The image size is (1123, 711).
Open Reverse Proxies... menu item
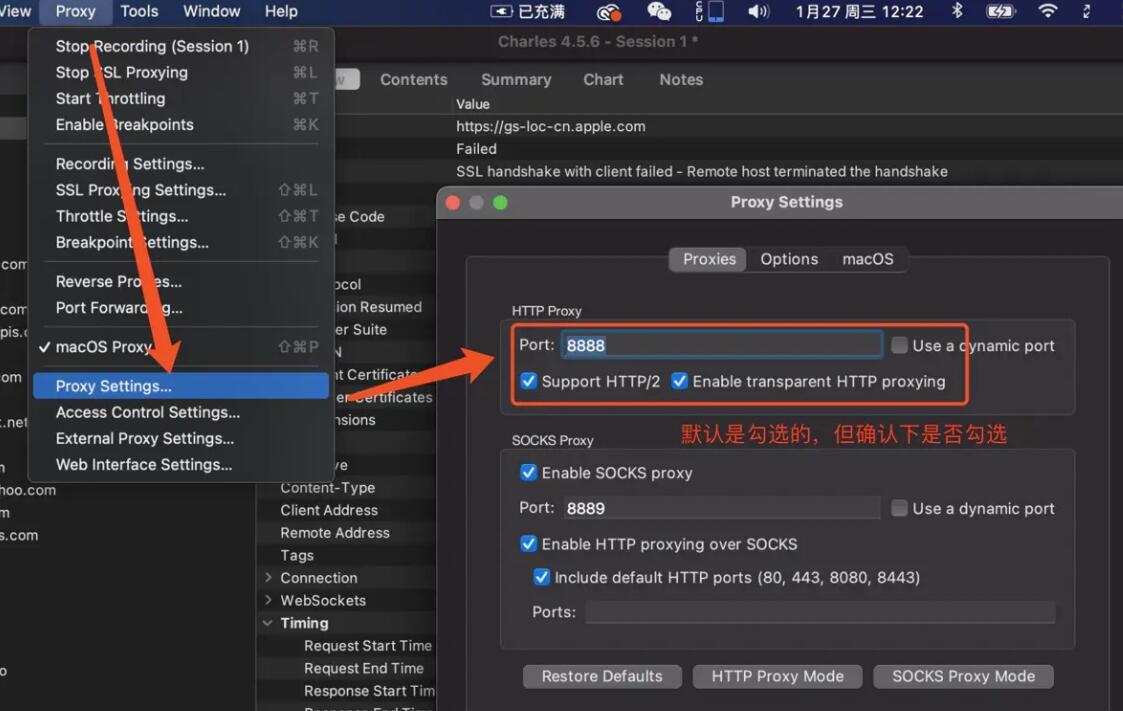(180, 281)
